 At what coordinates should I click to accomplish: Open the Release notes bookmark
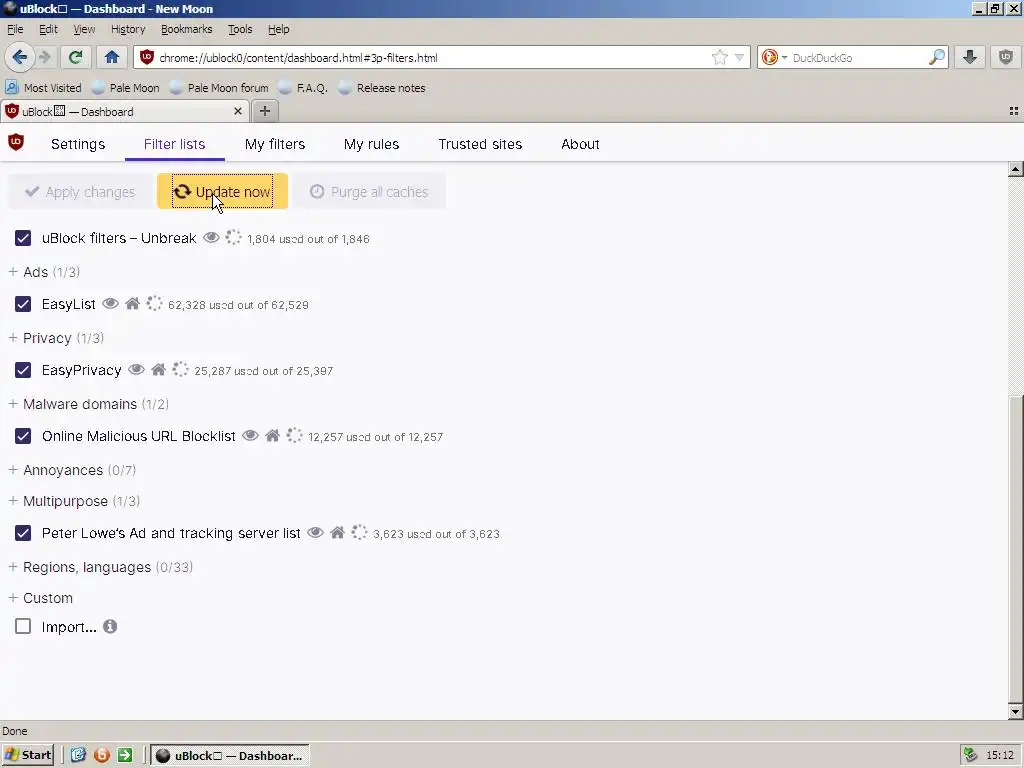click(382, 88)
